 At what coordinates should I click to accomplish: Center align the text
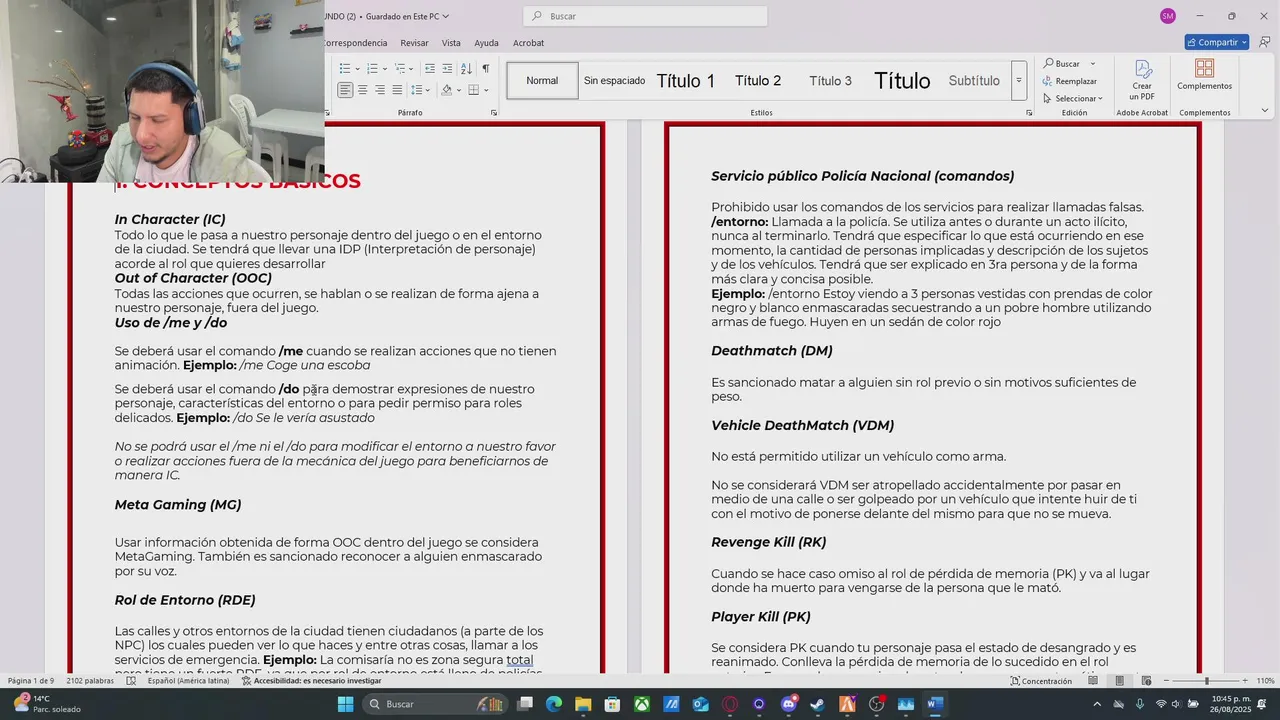pyautogui.click(x=362, y=90)
